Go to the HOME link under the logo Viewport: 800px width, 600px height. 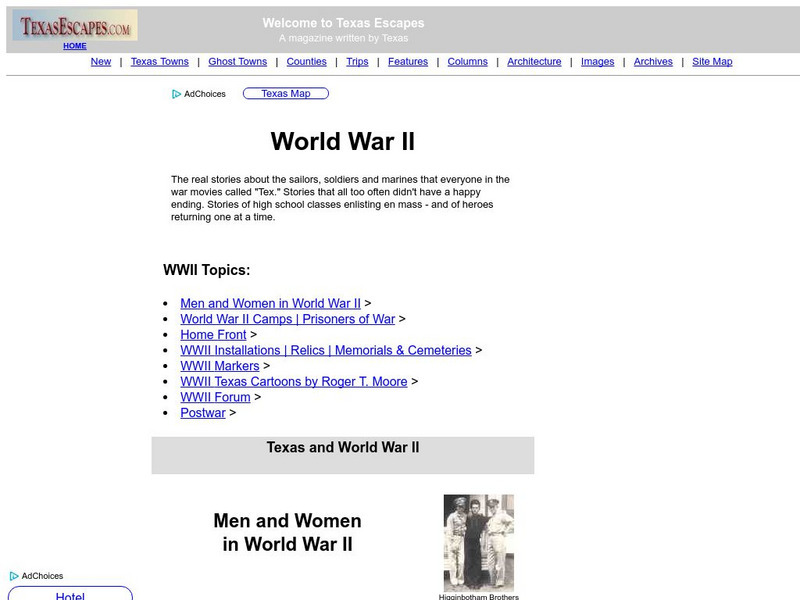pyautogui.click(x=74, y=45)
